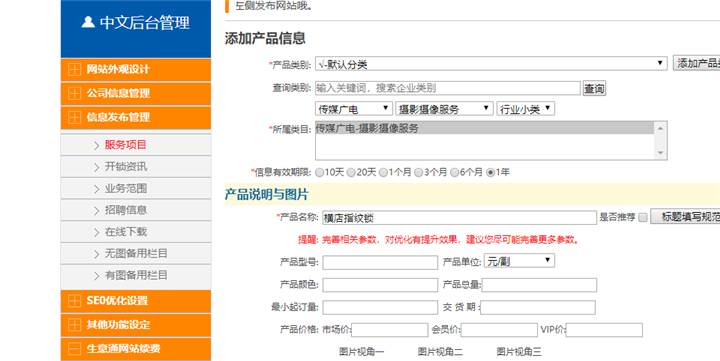
Task: Open the 招聘信息 submenu item
Action: pos(136,210)
